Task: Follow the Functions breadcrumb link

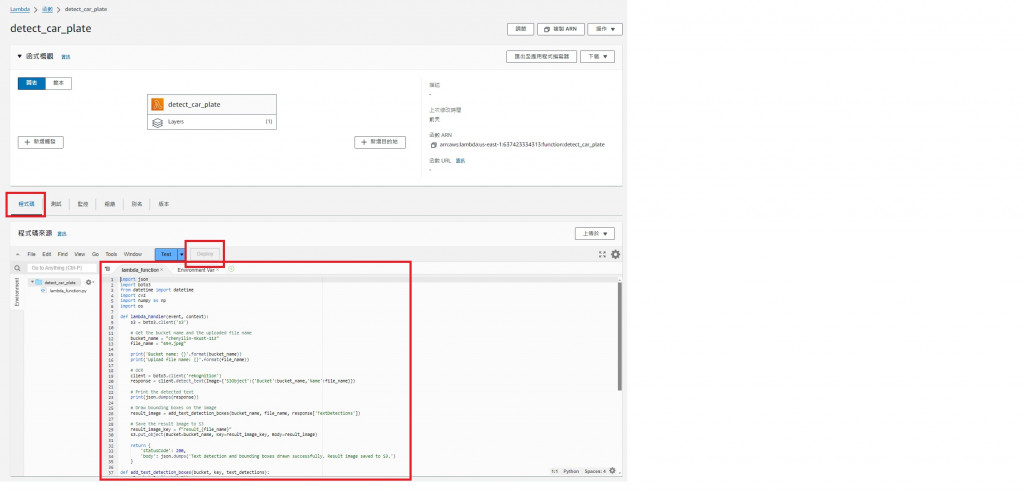Action: (47, 9)
